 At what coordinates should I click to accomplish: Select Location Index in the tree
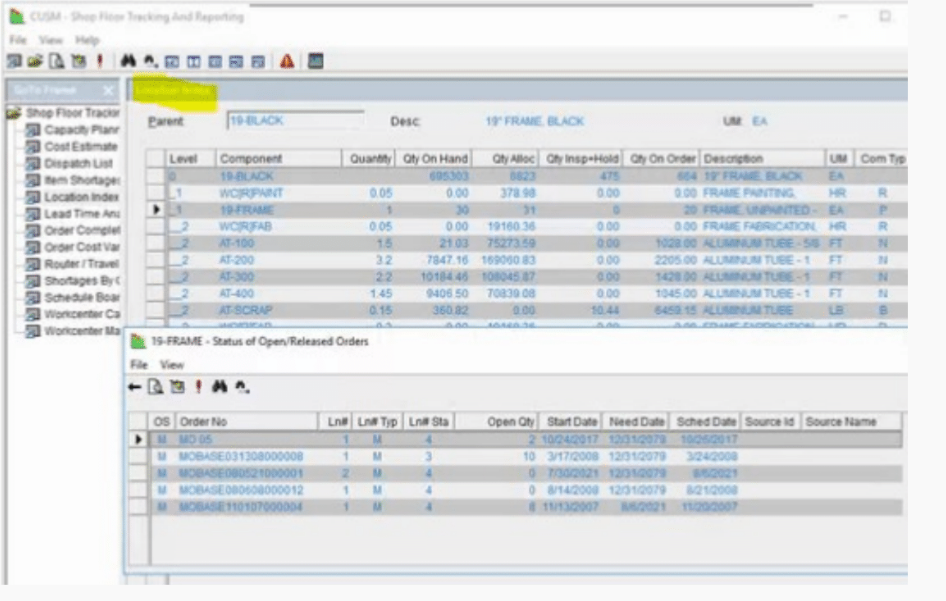[81, 197]
